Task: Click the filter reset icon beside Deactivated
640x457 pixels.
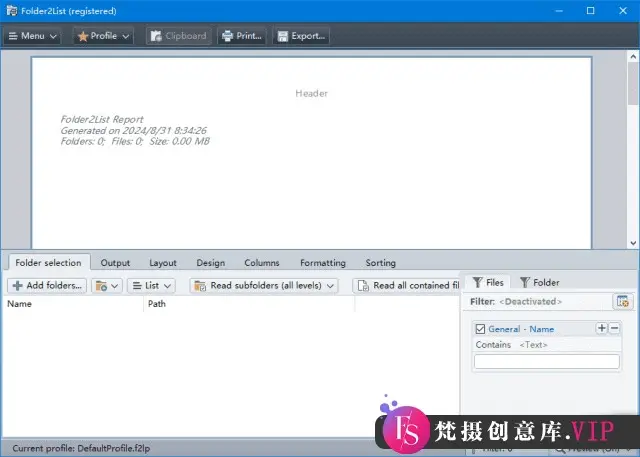Action: (x=622, y=302)
